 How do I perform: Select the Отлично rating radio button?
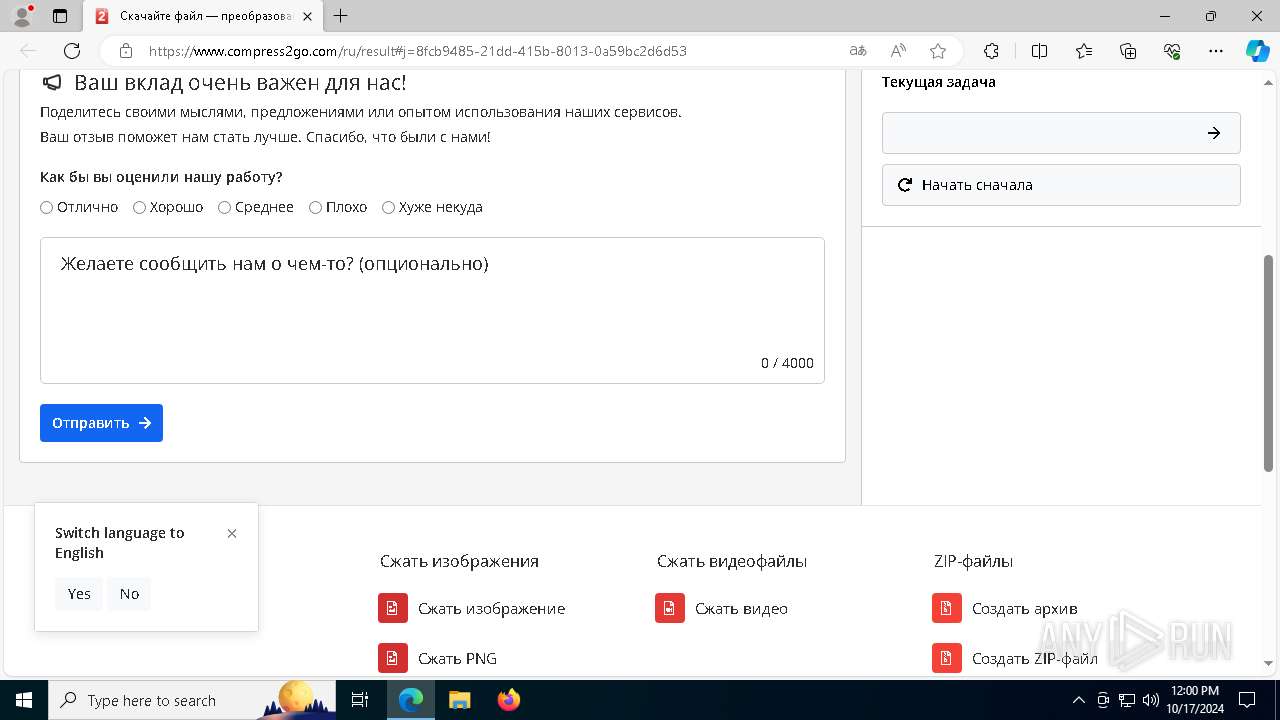47,207
